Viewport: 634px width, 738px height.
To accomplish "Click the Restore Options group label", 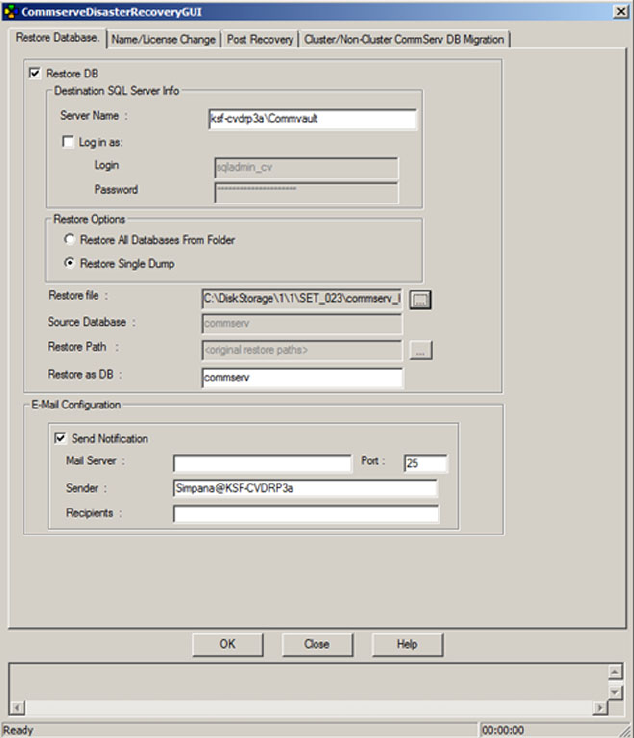I will [x=89, y=219].
